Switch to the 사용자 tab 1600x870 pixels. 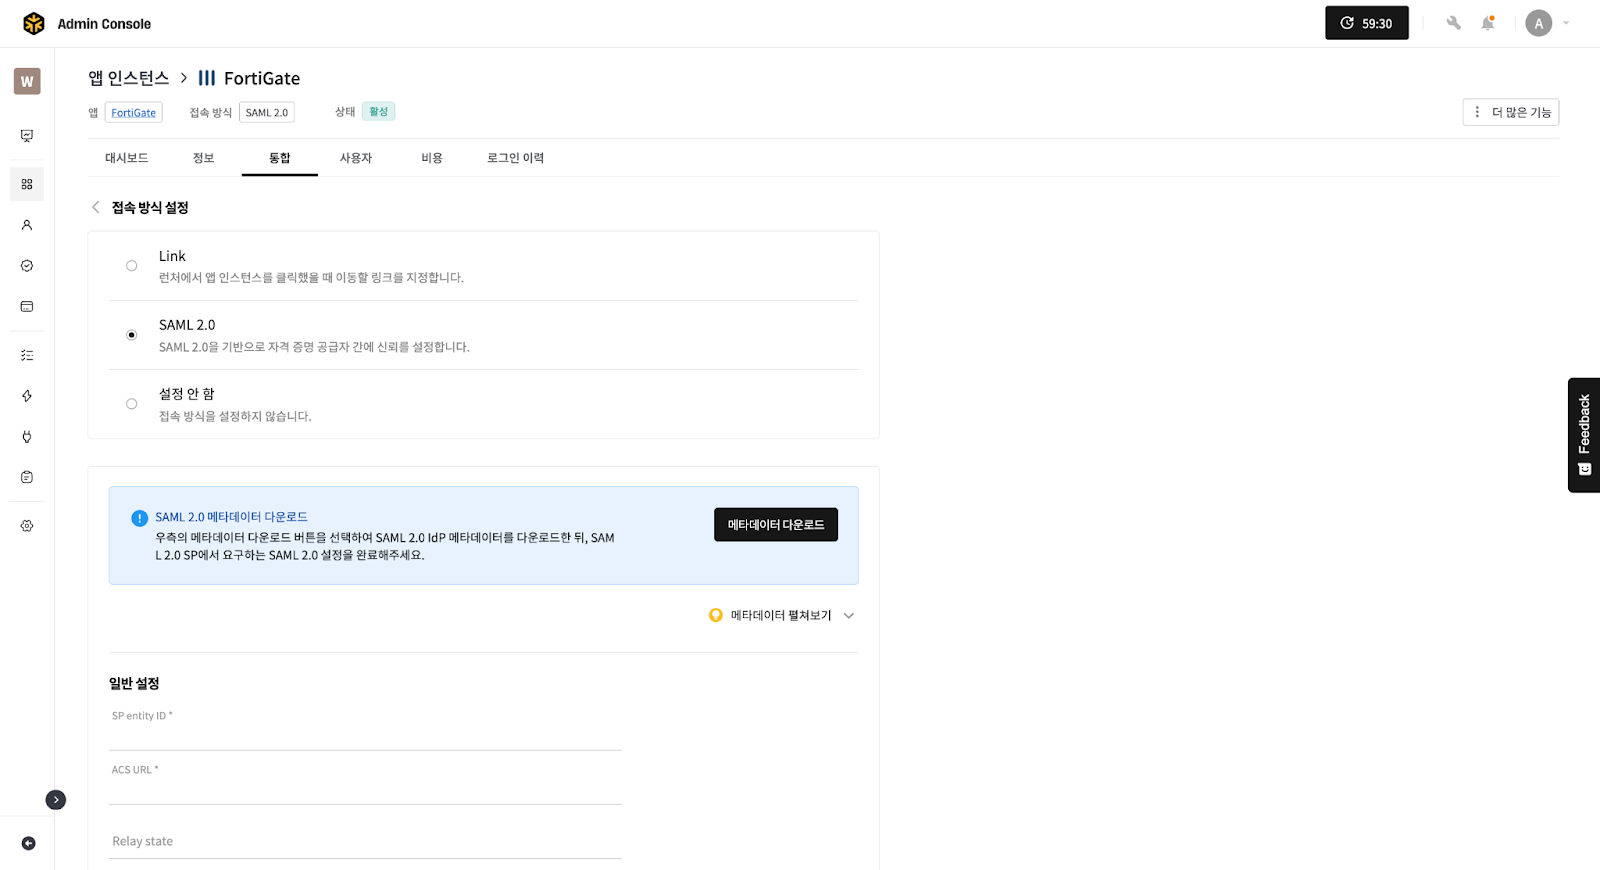(355, 158)
